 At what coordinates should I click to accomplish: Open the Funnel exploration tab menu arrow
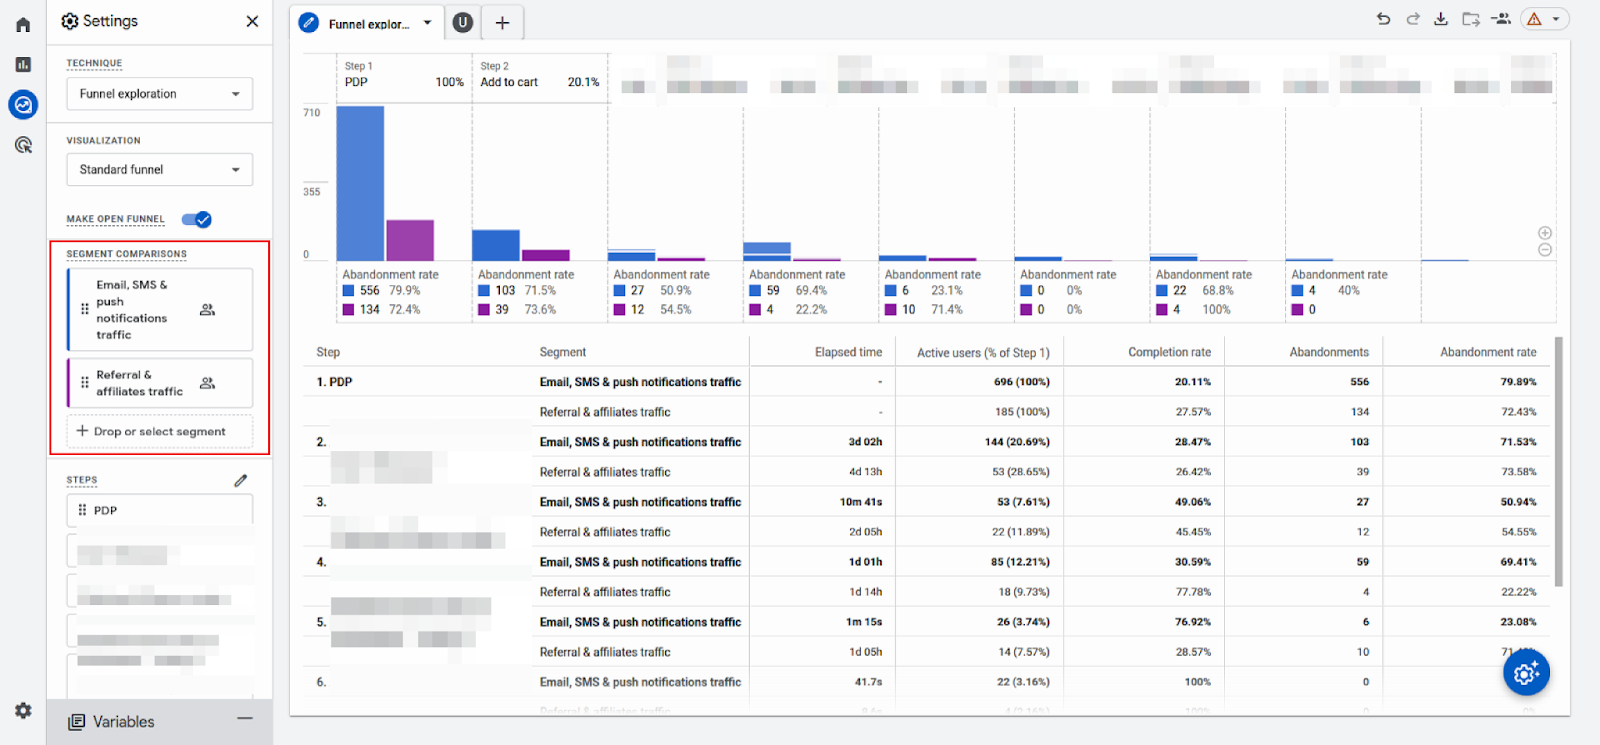(428, 23)
